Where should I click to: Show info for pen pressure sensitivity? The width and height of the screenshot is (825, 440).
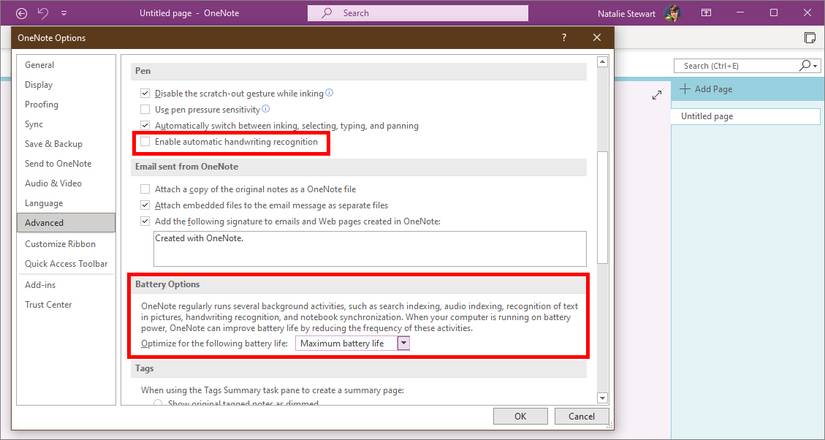tap(266, 109)
